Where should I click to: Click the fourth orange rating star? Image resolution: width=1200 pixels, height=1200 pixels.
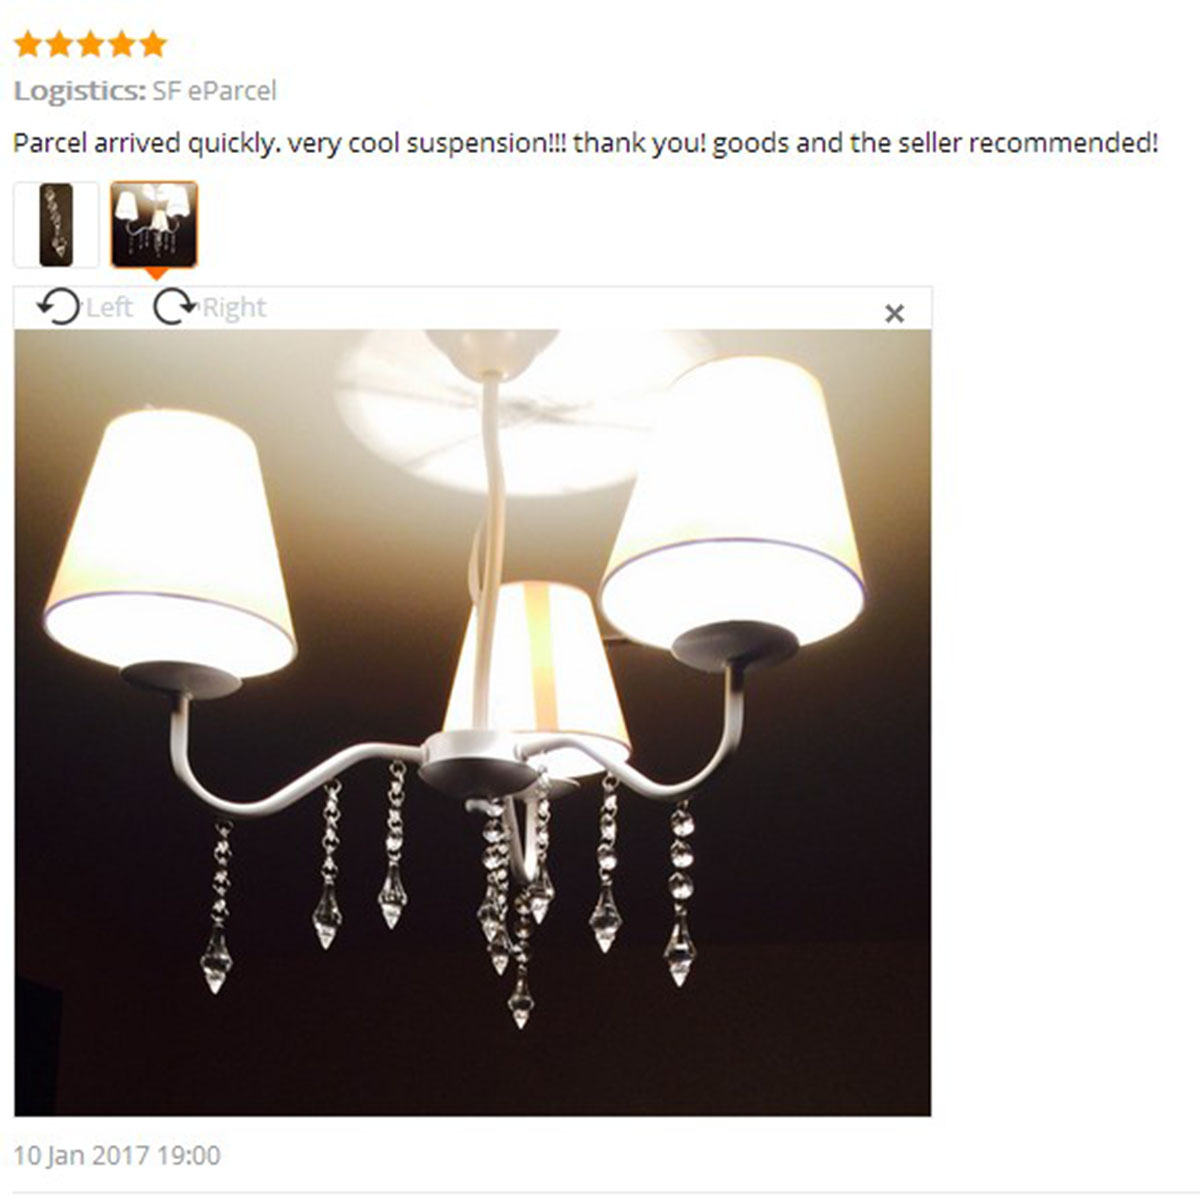(121, 44)
